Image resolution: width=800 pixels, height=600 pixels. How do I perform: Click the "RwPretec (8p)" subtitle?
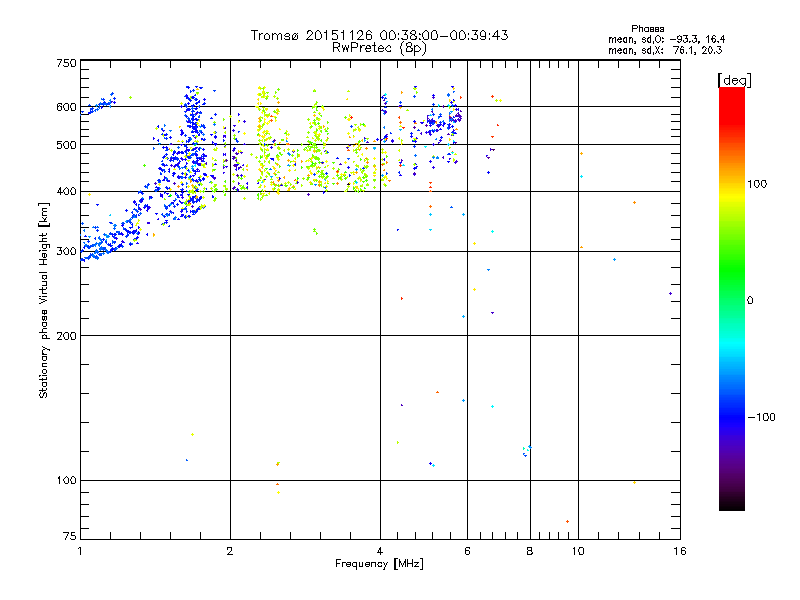379,48
